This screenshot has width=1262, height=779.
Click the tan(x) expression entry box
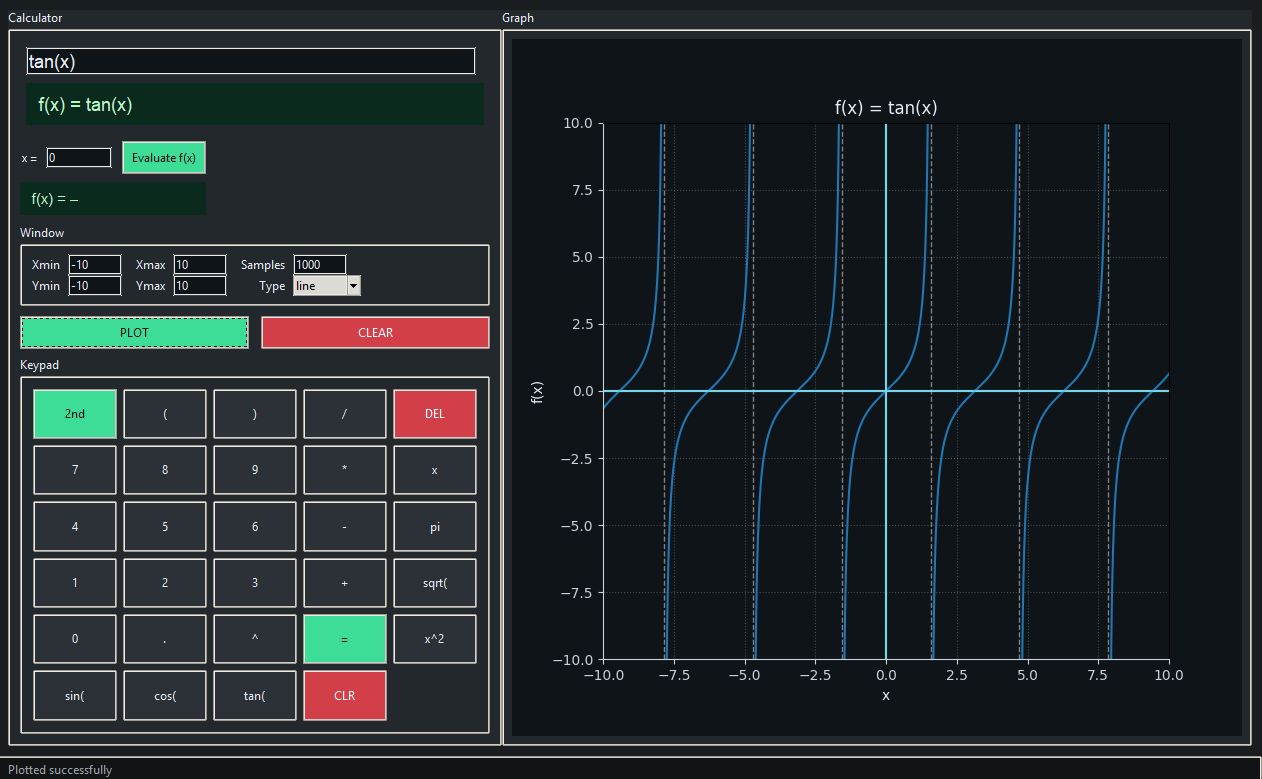(x=250, y=61)
